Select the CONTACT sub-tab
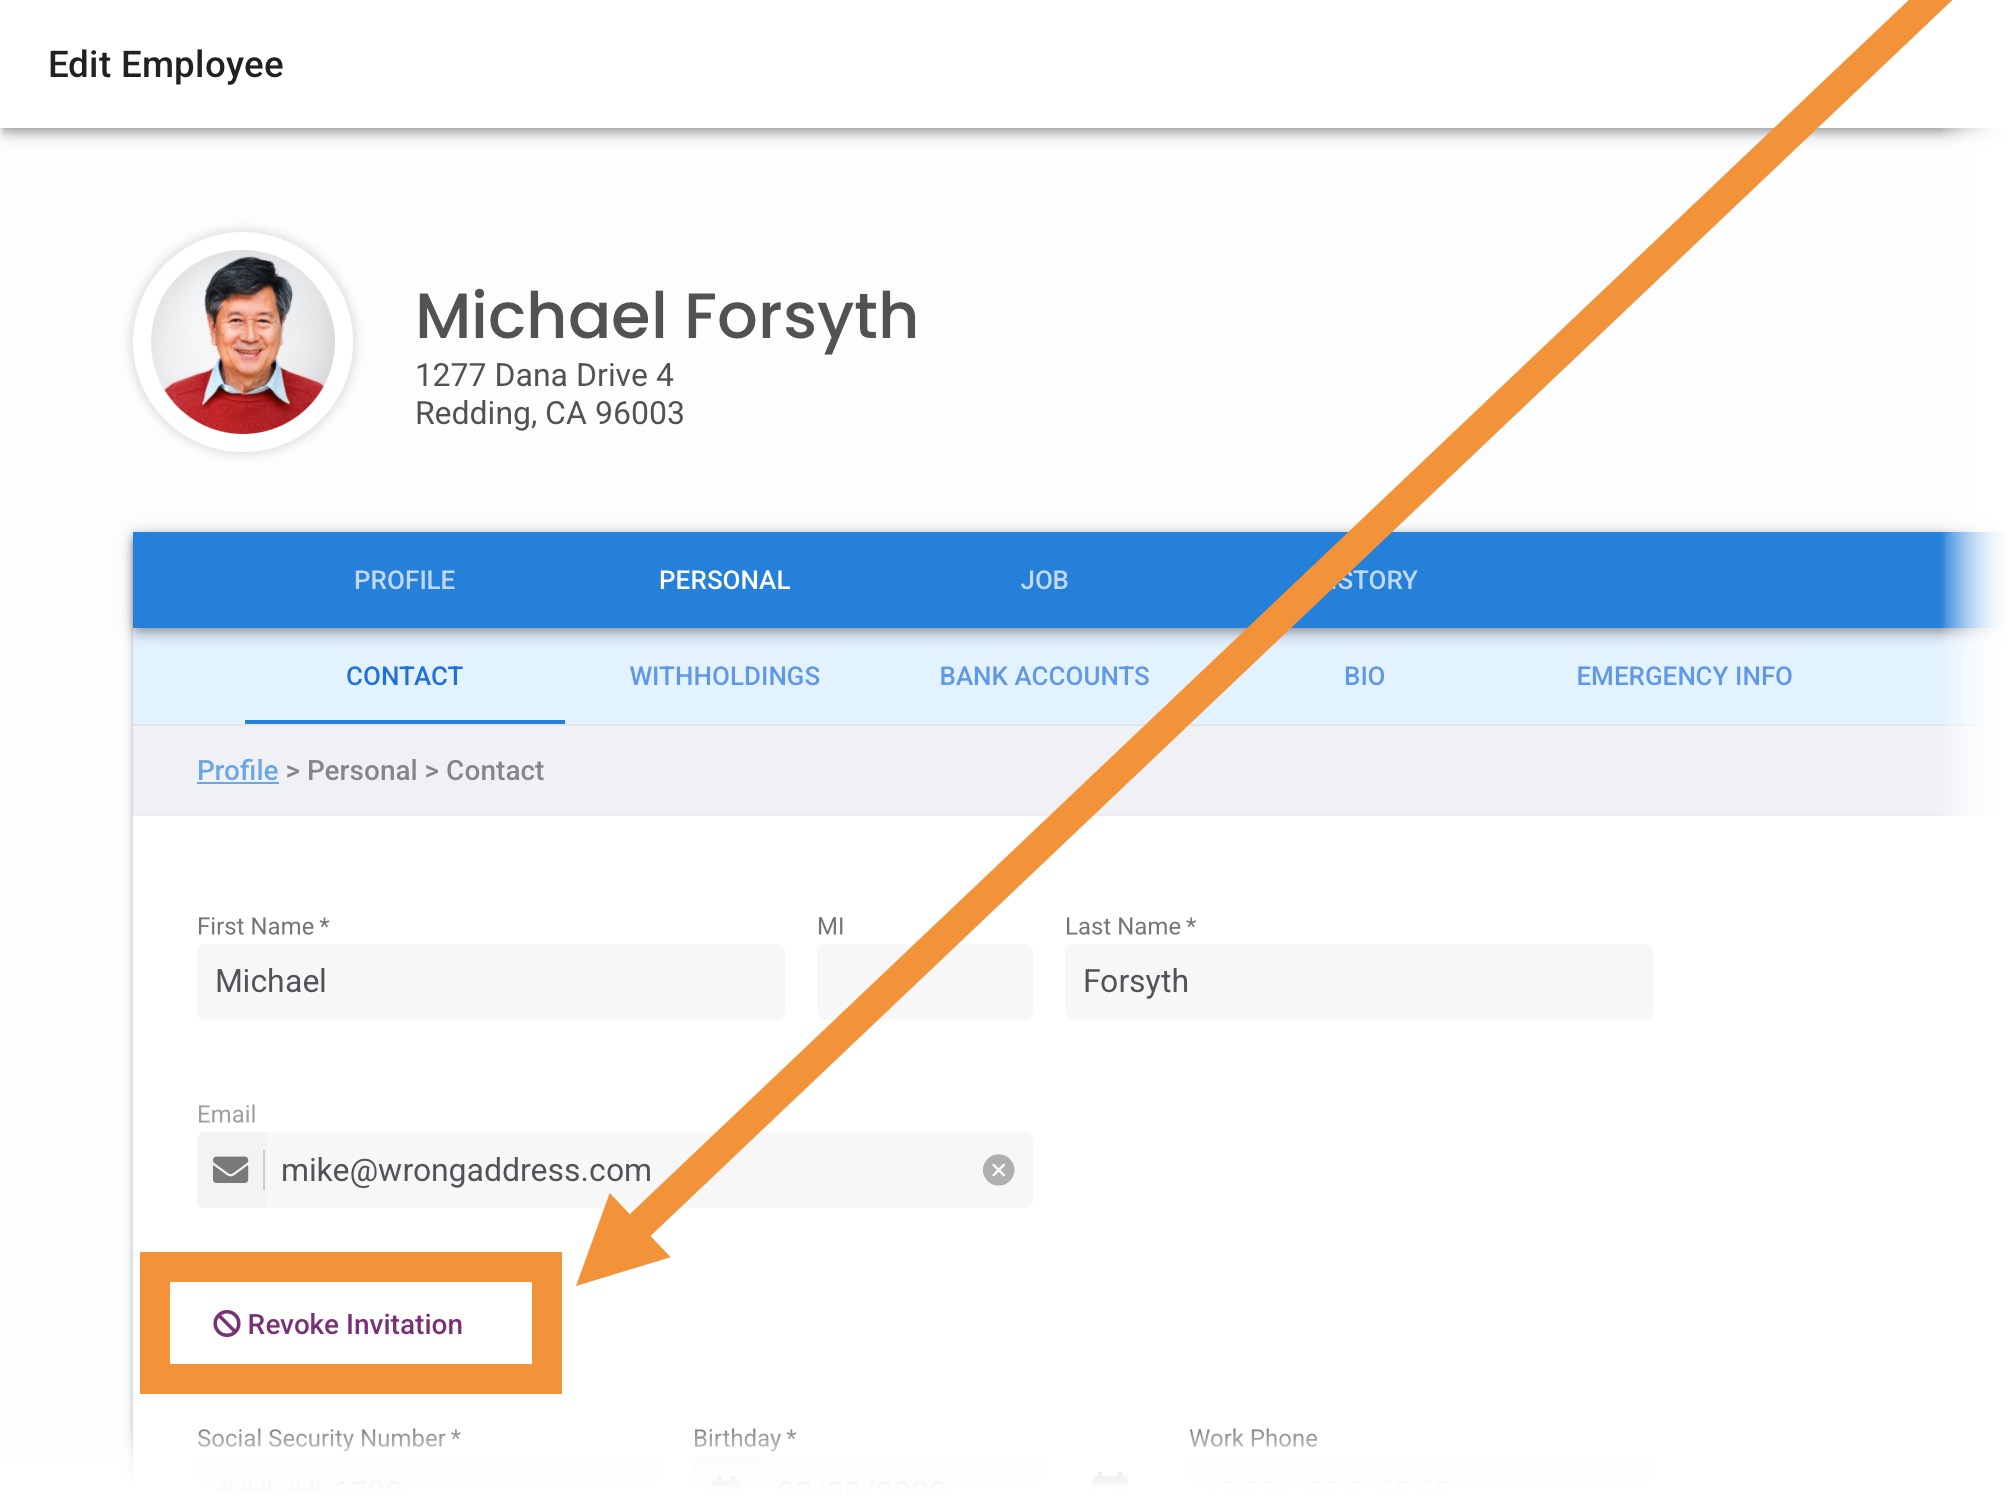The image size is (2014, 1500). pyautogui.click(x=404, y=676)
